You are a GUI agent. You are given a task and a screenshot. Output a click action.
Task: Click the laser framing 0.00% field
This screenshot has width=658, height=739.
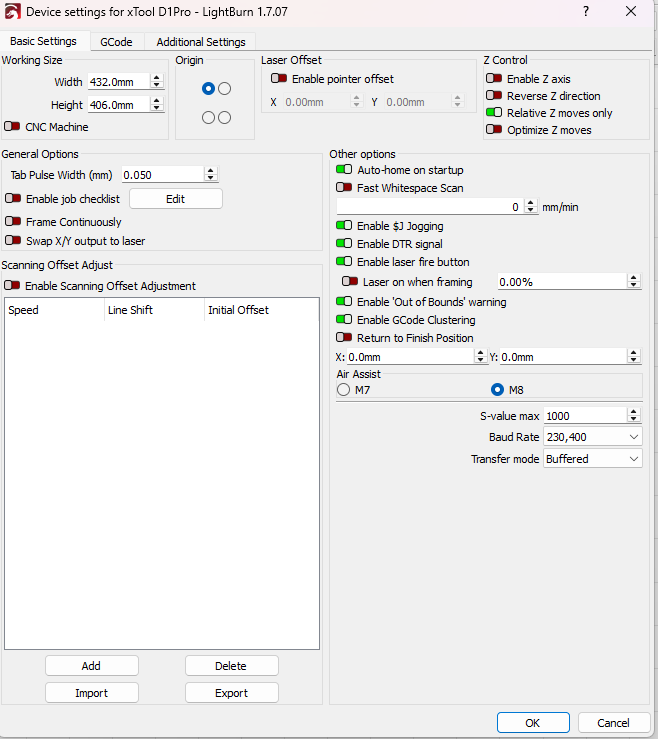[x=563, y=282]
